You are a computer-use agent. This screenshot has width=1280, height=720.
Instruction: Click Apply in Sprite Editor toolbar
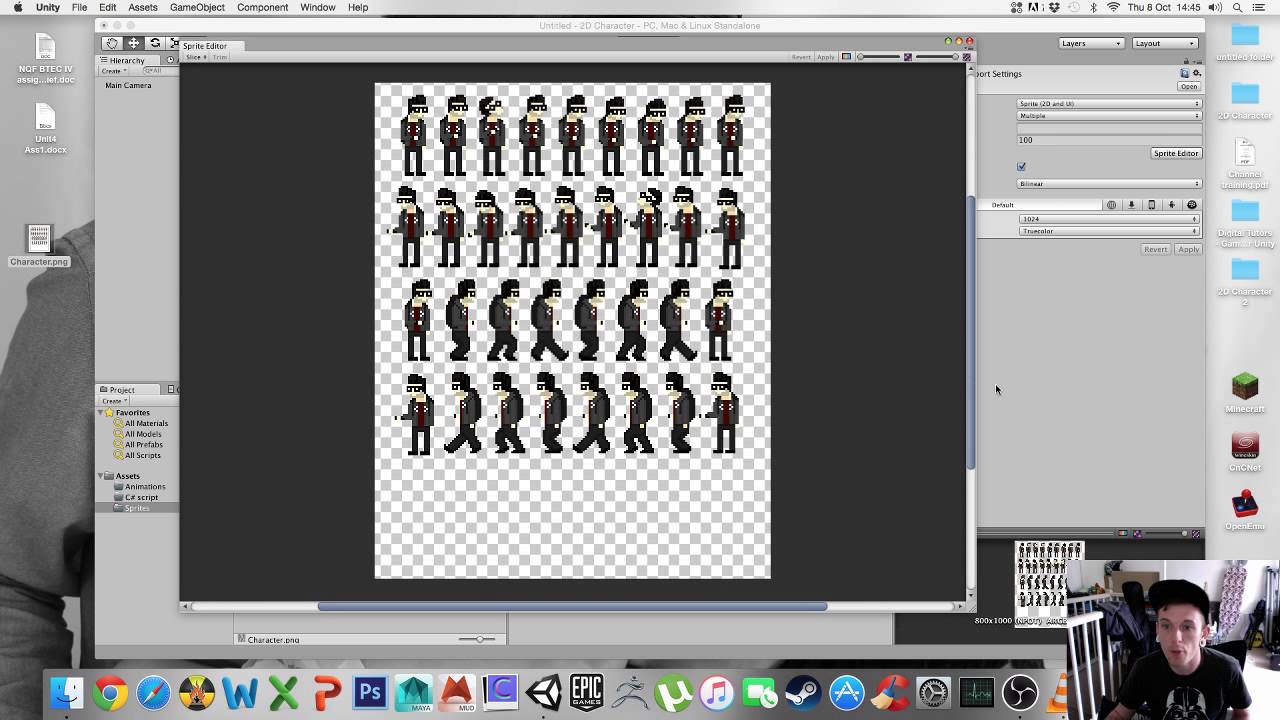coord(826,57)
